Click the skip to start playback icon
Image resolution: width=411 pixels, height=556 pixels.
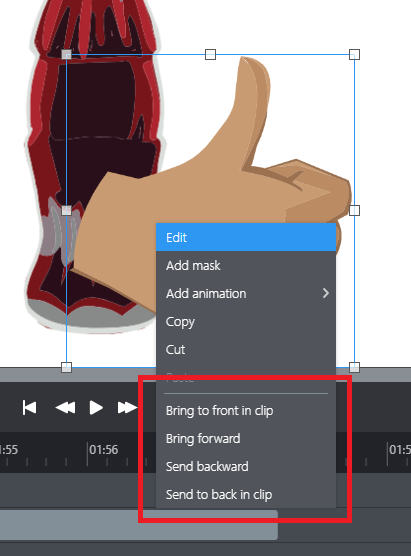click(29, 407)
